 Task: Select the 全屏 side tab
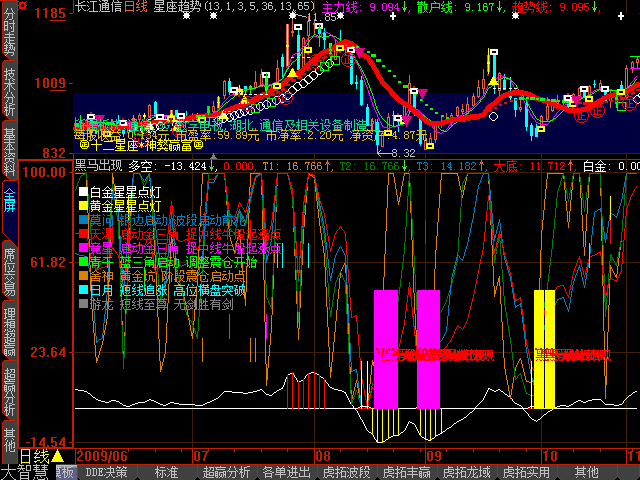click(9, 199)
